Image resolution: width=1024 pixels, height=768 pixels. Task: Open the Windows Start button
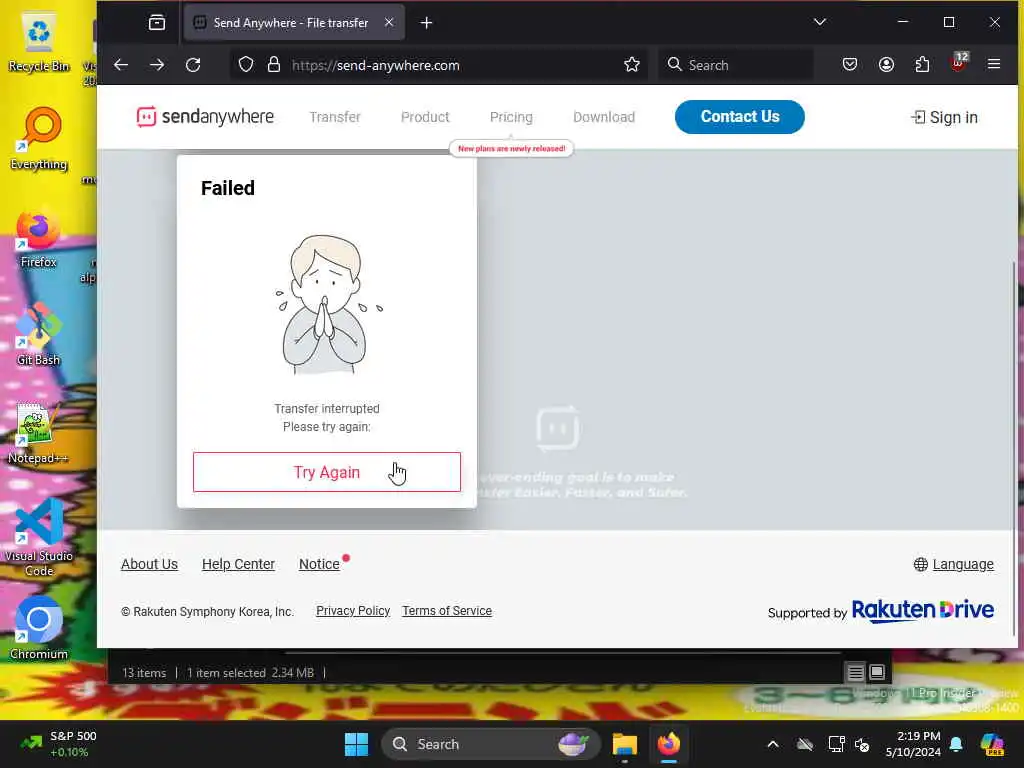click(x=357, y=744)
